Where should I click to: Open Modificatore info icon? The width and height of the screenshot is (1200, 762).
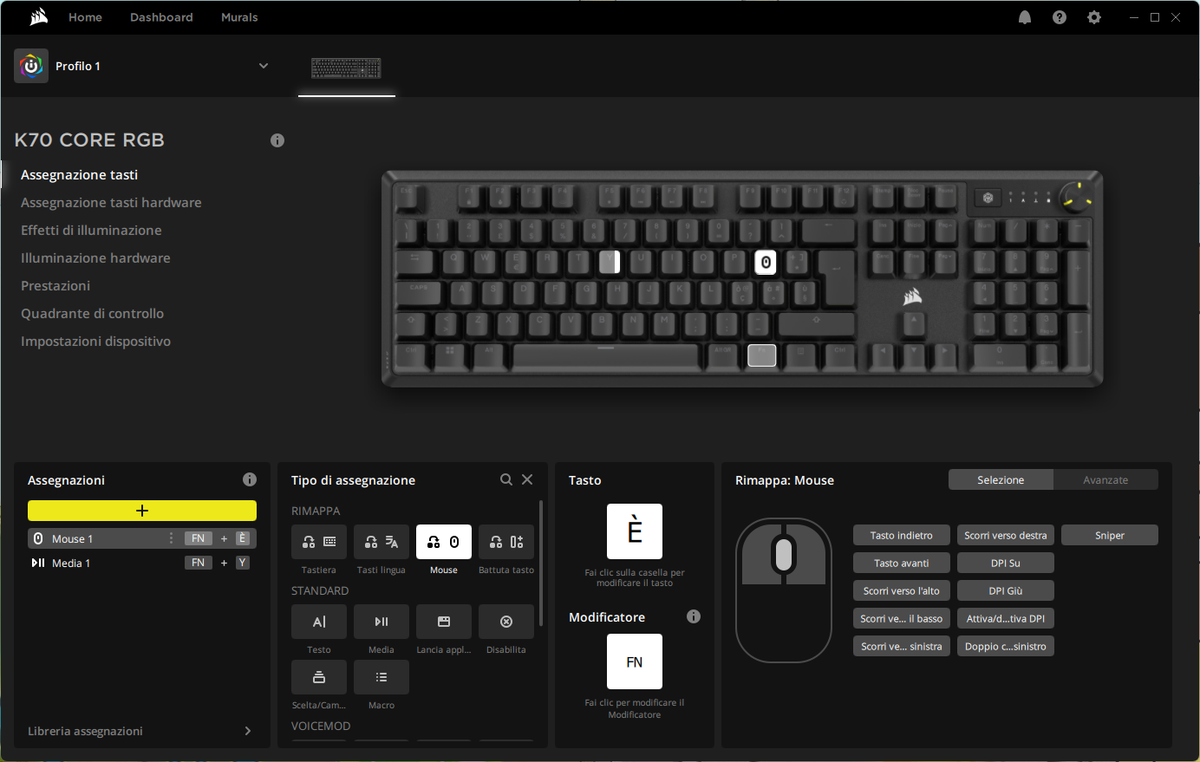click(x=694, y=617)
